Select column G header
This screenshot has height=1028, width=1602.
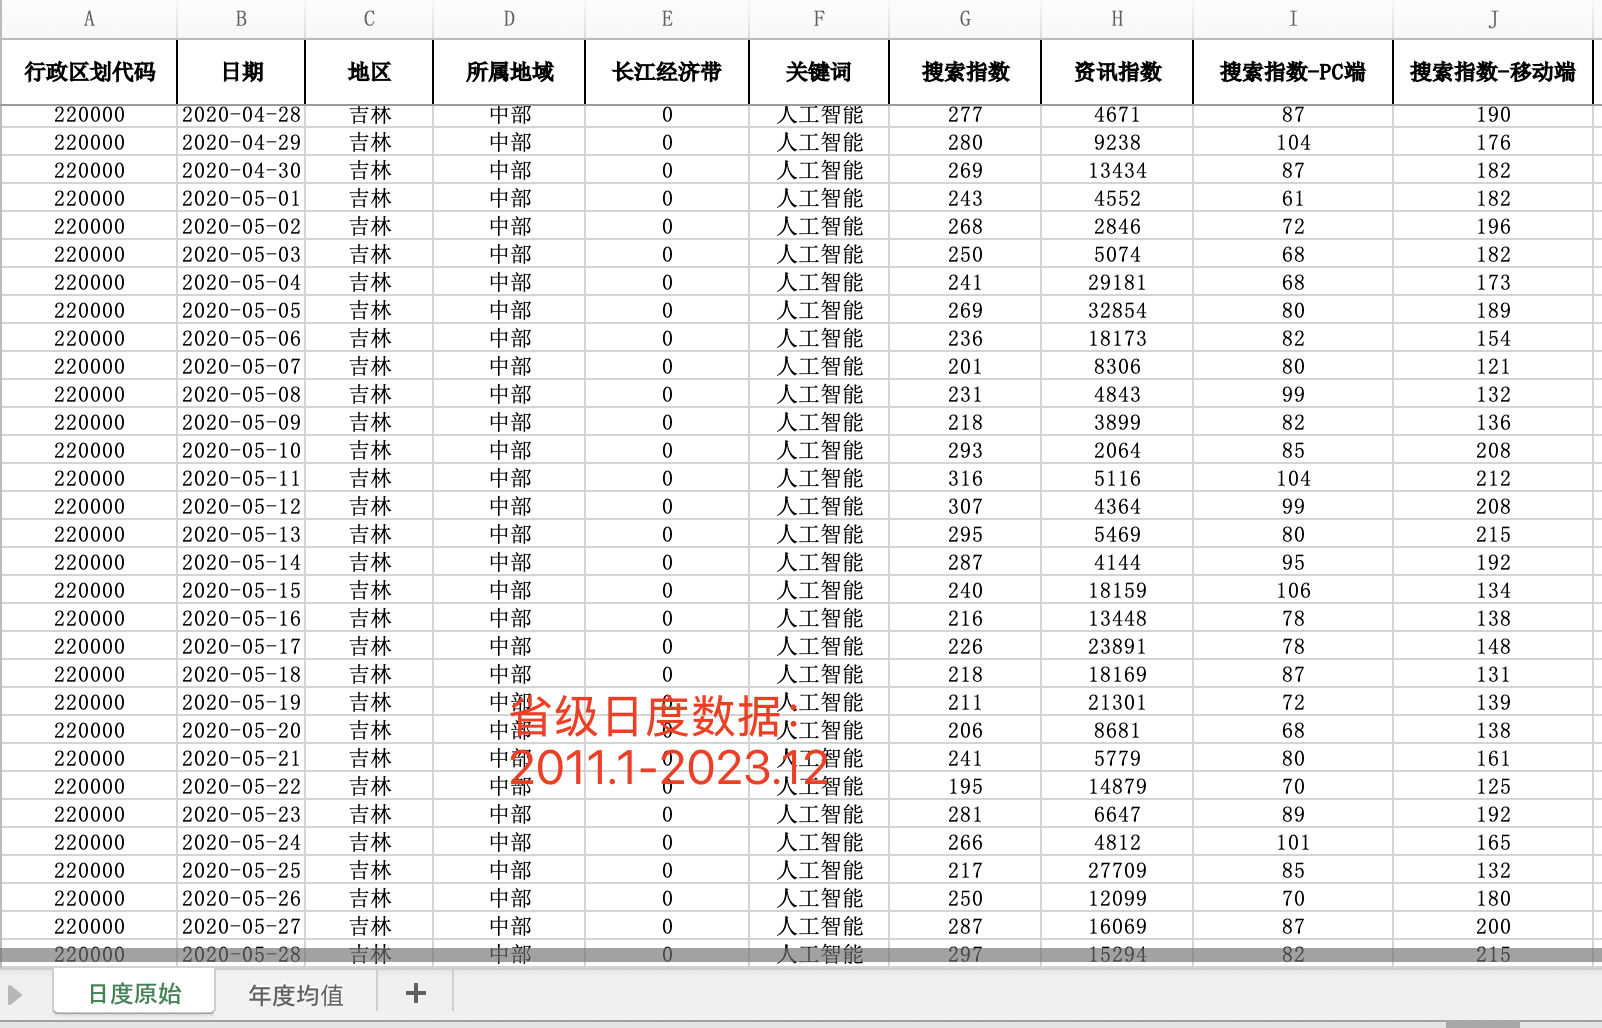(x=965, y=19)
